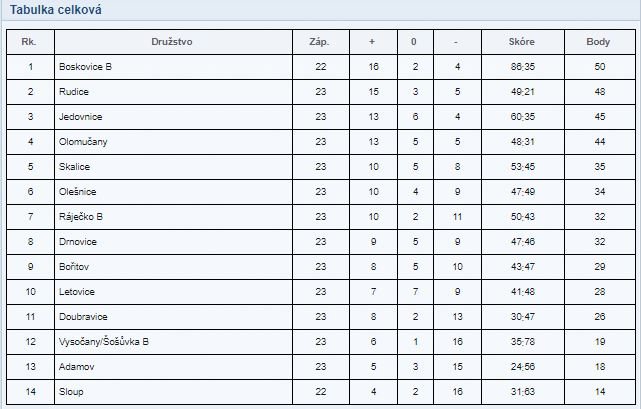The height and width of the screenshot is (409, 641).
Task: Click the Body column header
Action: tap(600, 42)
